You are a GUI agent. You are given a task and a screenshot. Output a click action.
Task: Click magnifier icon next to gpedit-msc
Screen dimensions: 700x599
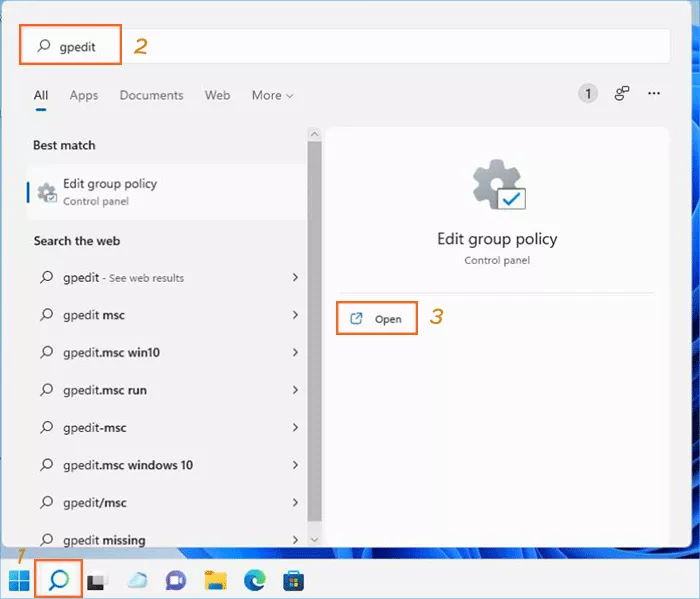click(x=46, y=427)
